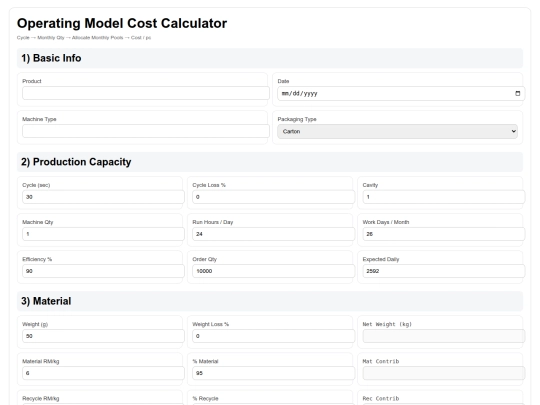This screenshot has width=540, height=405.
Task: Click the Net Weight (kg) output field
Action: [x=444, y=336]
